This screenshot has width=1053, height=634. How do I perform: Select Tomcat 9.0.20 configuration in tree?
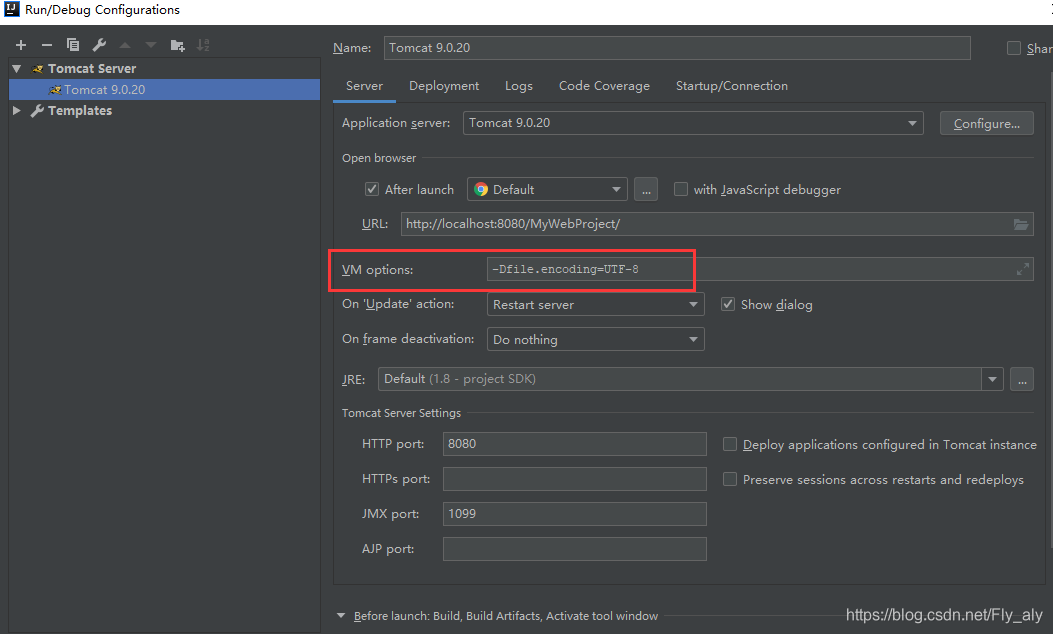[165, 89]
